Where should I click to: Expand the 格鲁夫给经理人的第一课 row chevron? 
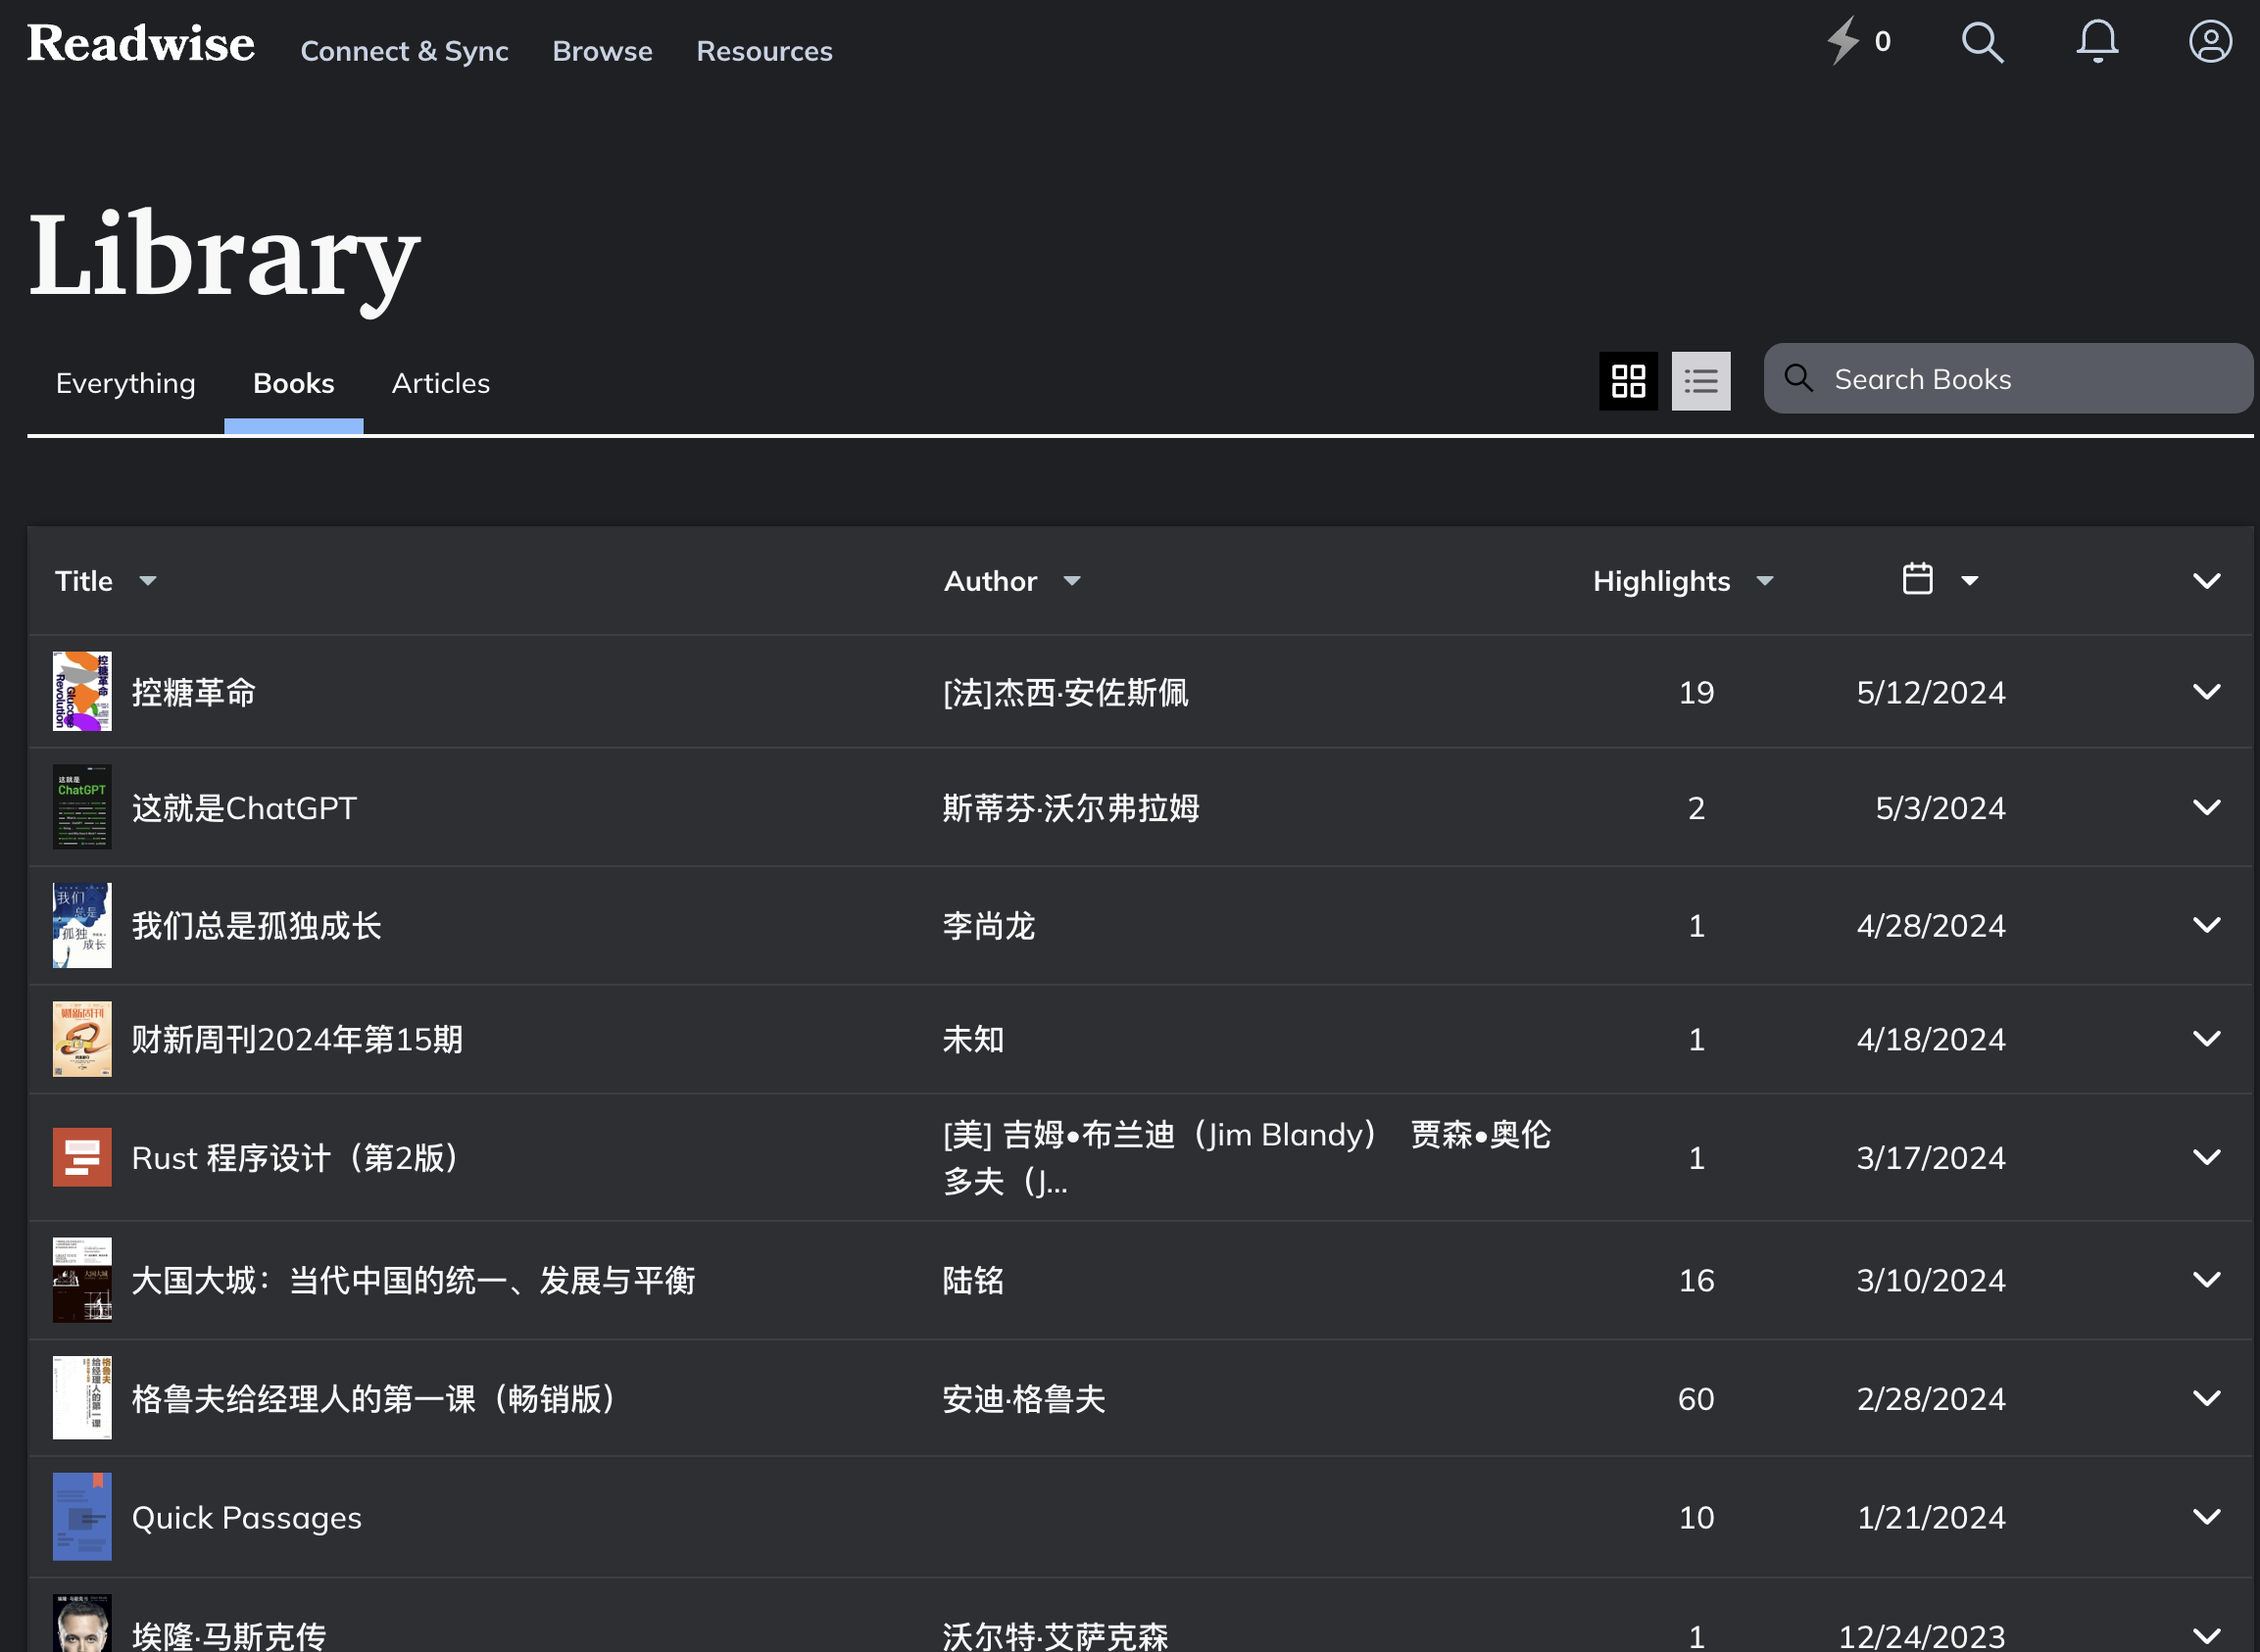tap(2206, 1398)
